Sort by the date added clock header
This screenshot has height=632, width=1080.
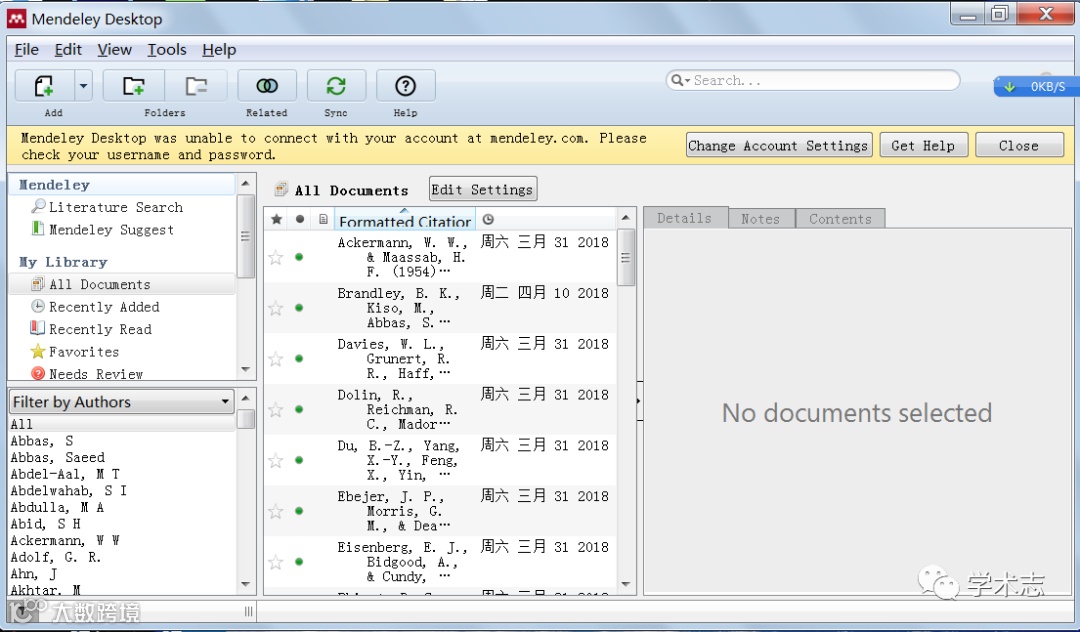tap(488, 219)
